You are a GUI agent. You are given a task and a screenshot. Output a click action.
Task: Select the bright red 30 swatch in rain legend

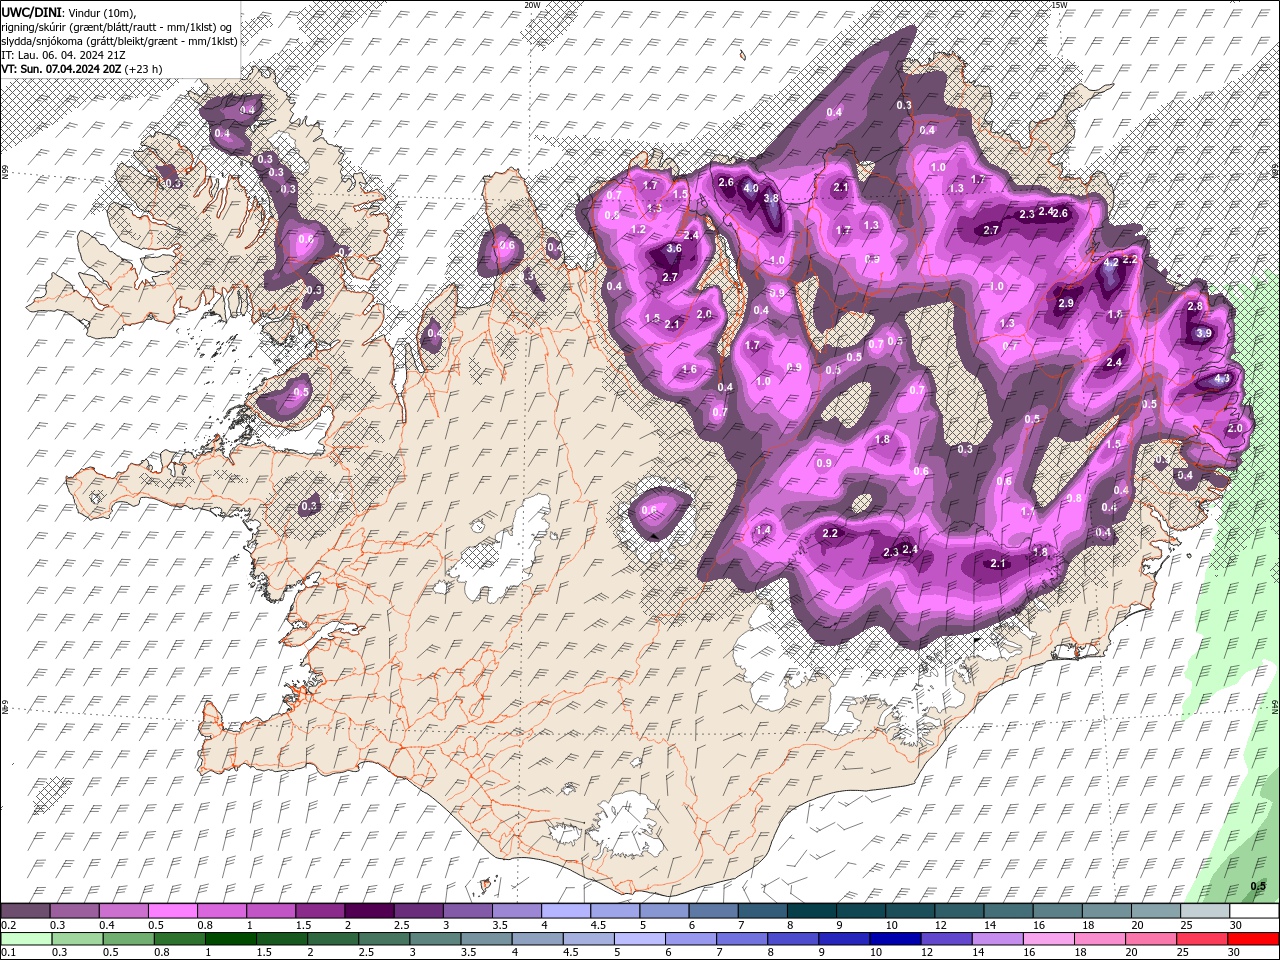[x=1254, y=939]
